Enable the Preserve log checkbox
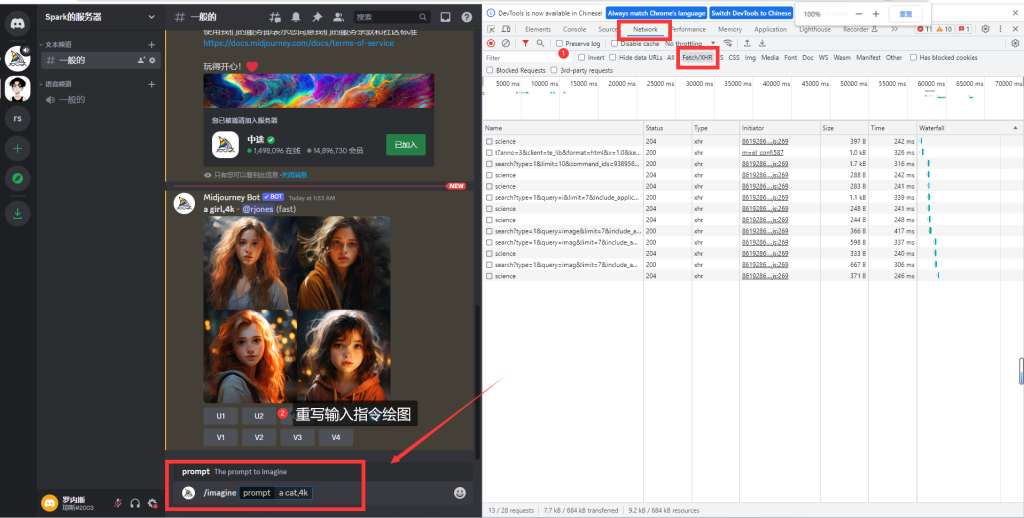Viewport: 1024px width, 518px height. [x=560, y=44]
